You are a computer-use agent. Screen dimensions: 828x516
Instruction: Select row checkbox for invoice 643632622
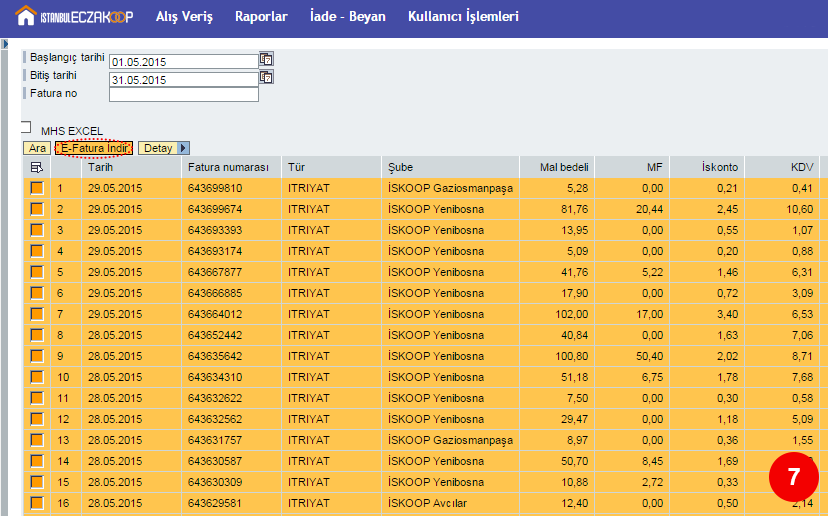click(x=37, y=398)
